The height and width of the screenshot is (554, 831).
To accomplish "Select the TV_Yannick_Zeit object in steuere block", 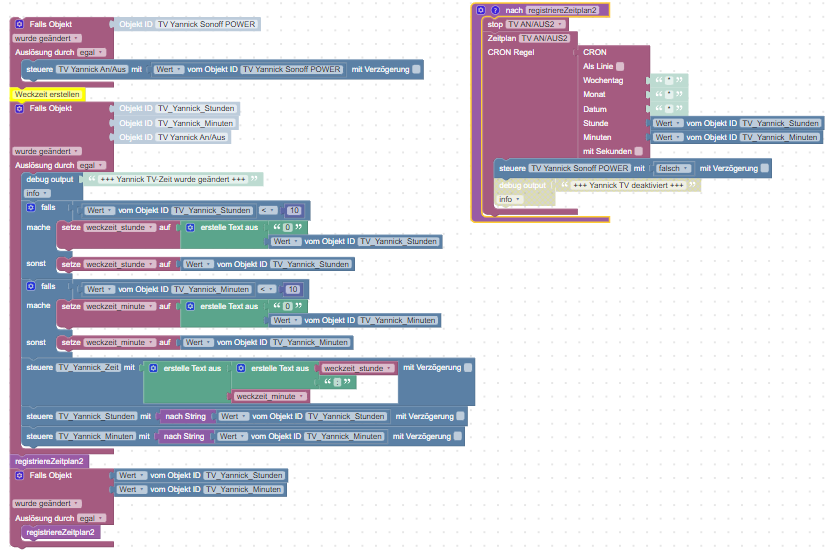I will point(89,367).
